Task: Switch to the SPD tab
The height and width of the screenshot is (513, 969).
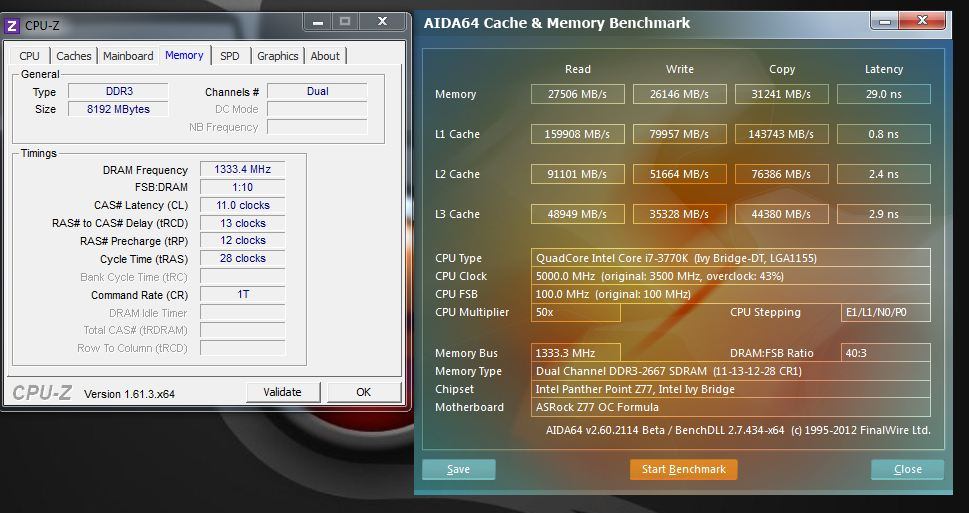Action: [x=230, y=56]
